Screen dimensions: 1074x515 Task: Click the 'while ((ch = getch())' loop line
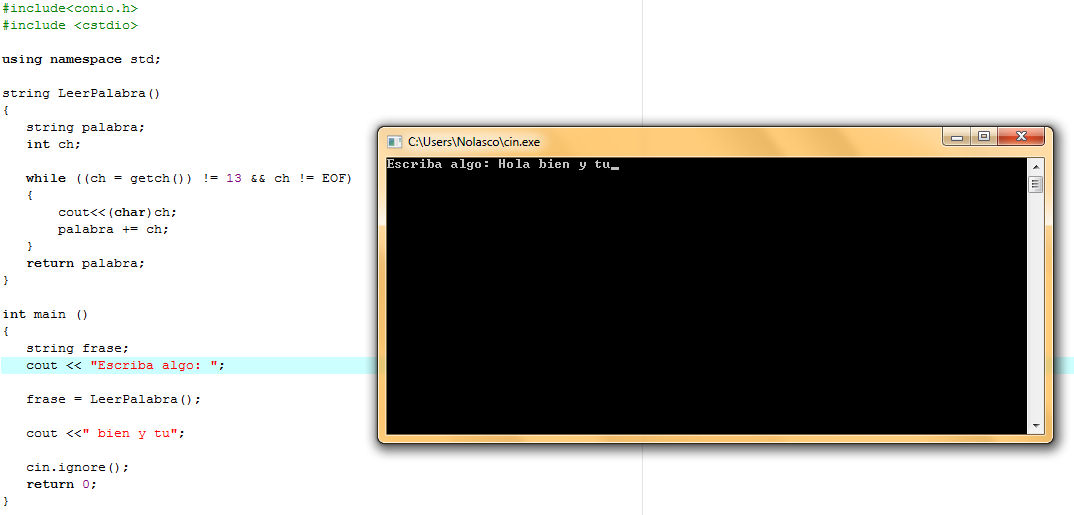(x=188, y=178)
